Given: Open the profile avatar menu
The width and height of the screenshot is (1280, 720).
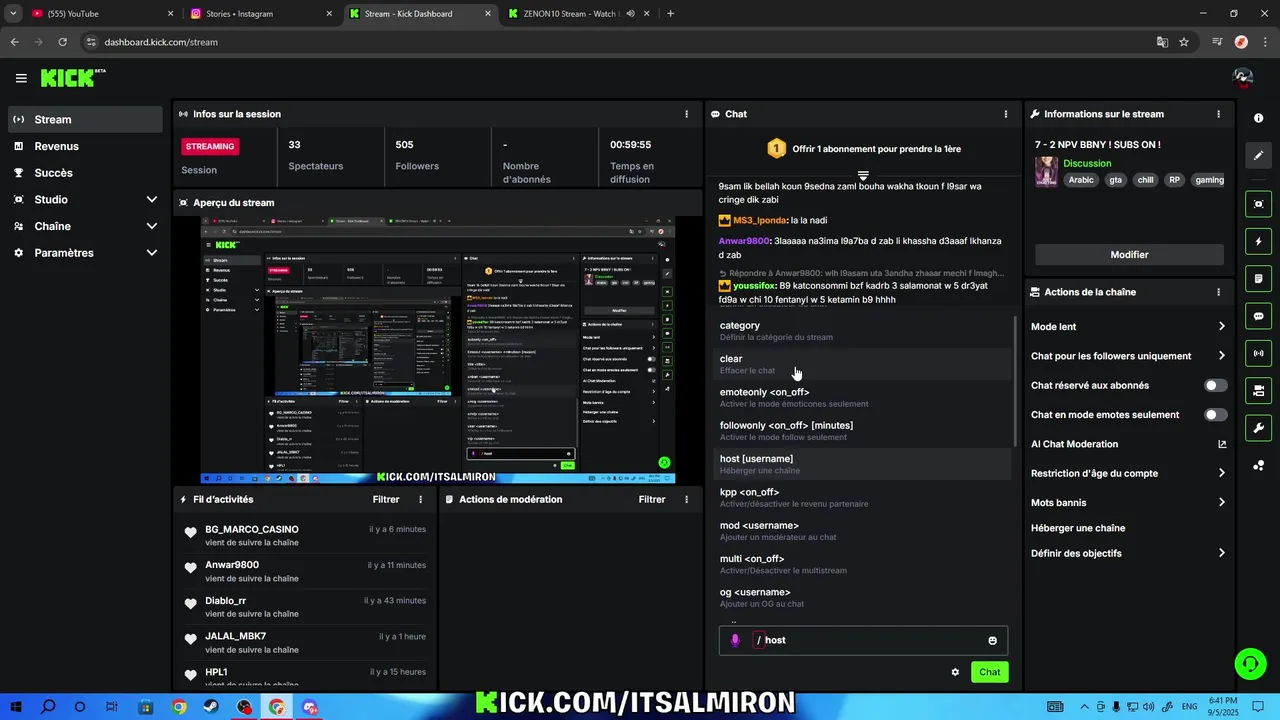Looking at the screenshot, I should (x=1243, y=78).
